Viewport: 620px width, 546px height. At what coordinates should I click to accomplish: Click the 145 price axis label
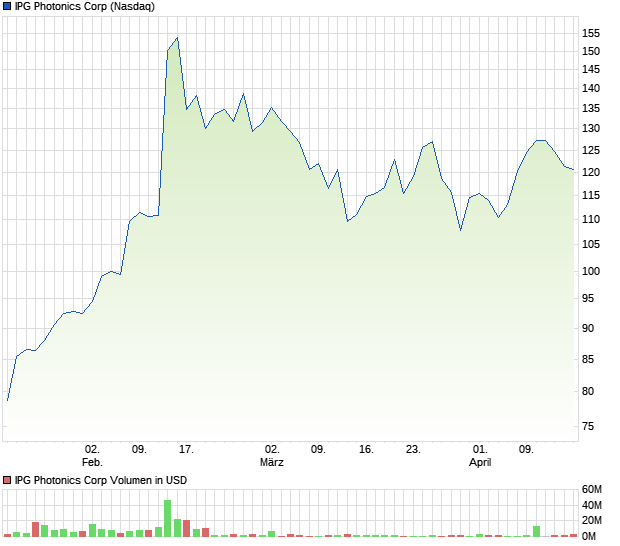click(591, 70)
